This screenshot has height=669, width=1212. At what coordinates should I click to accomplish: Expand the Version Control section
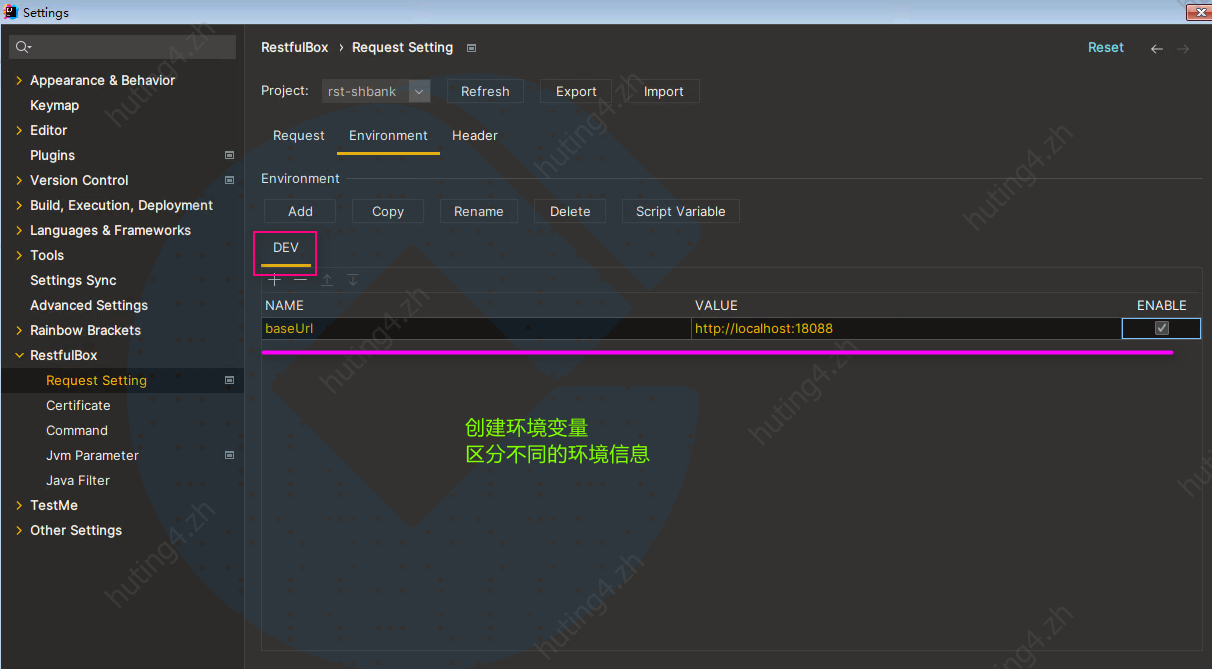[x=19, y=180]
